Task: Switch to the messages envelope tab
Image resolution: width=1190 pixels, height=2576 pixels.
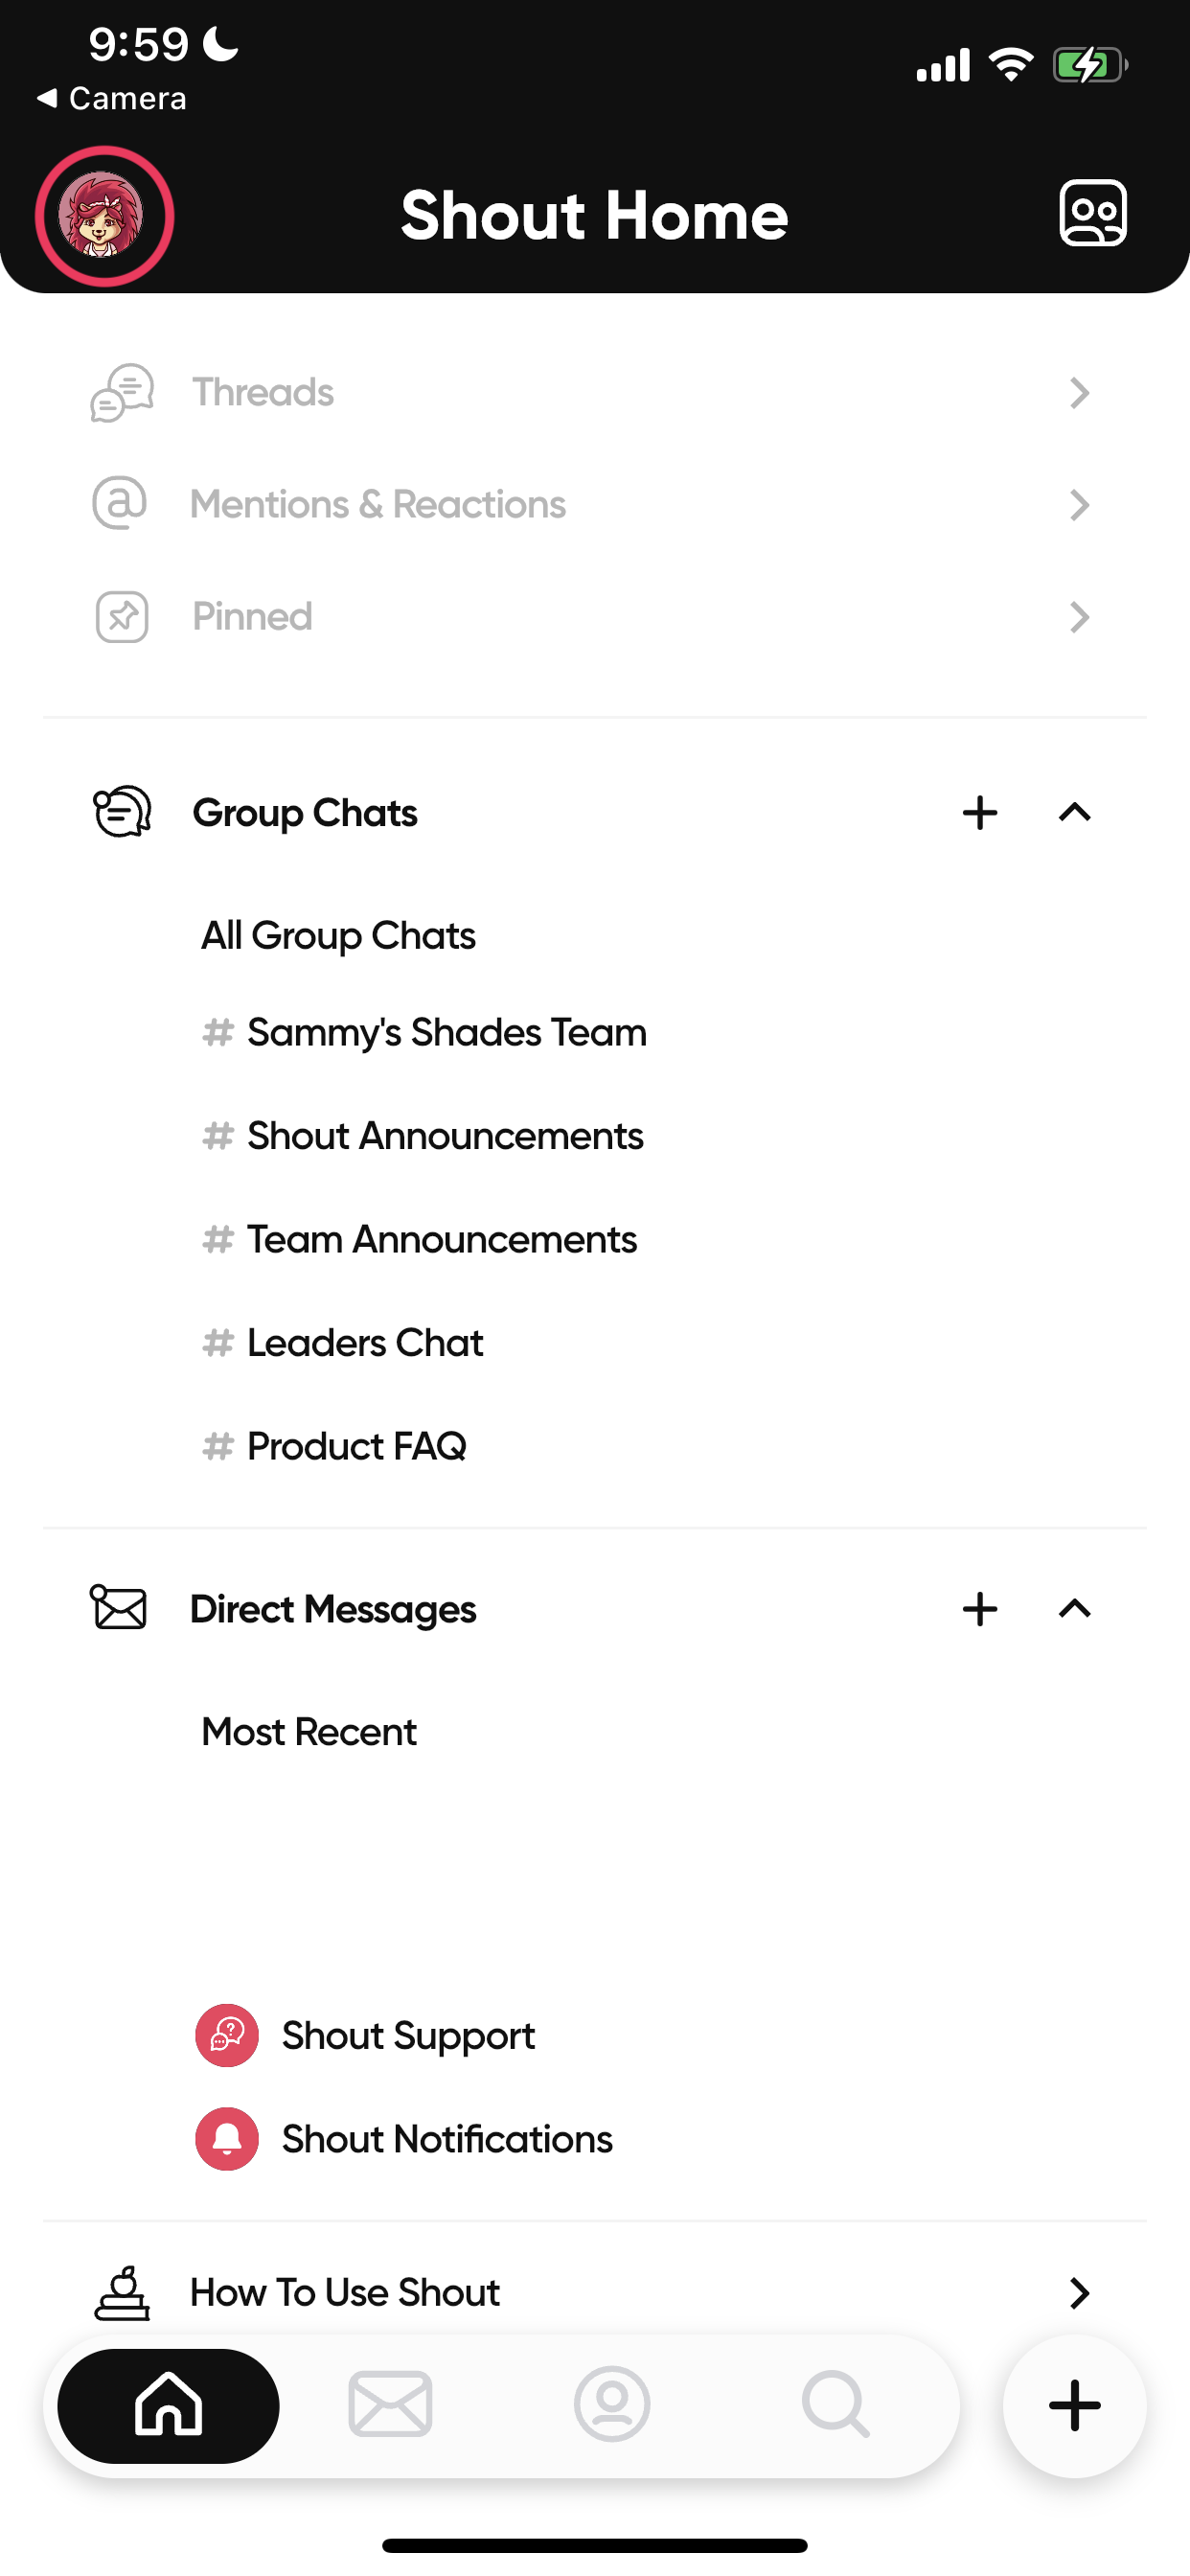Action: tap(390, 2404)
